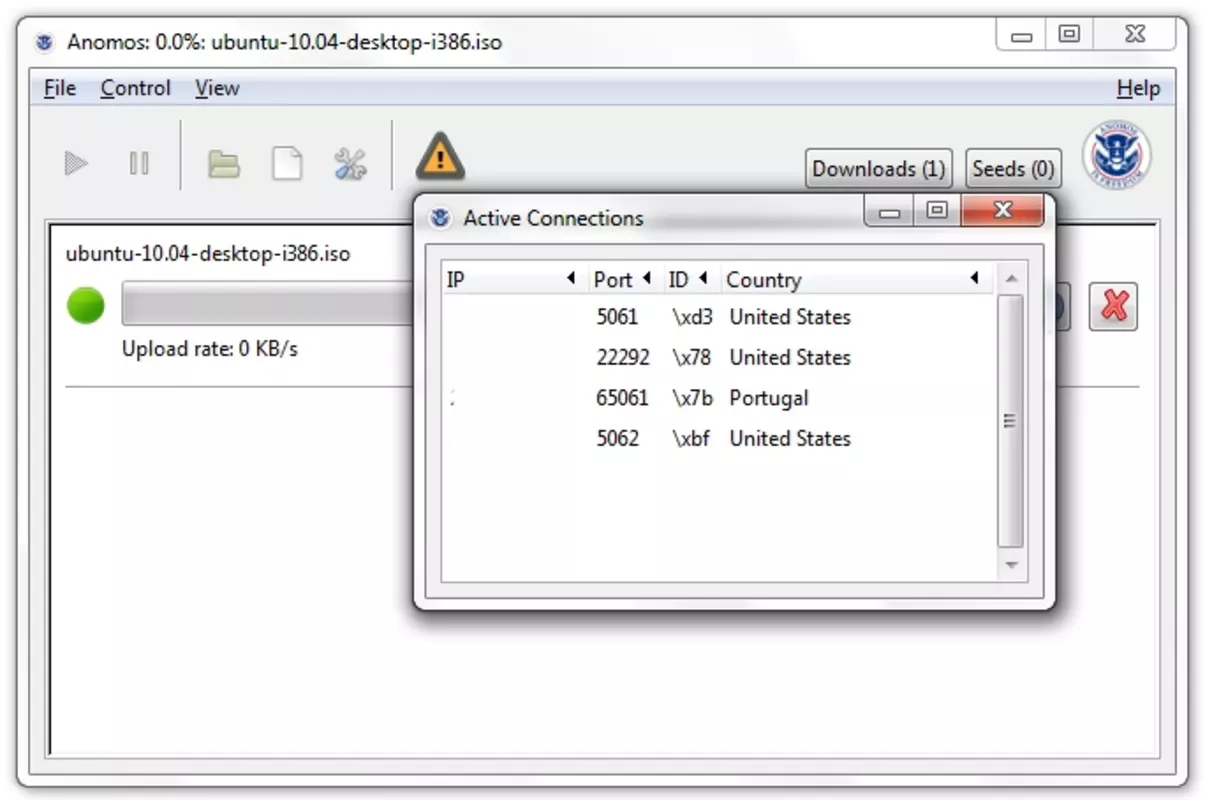1205x800 pixels.
Task: Minimize the main Anomos window
Action: [1021, 35]
